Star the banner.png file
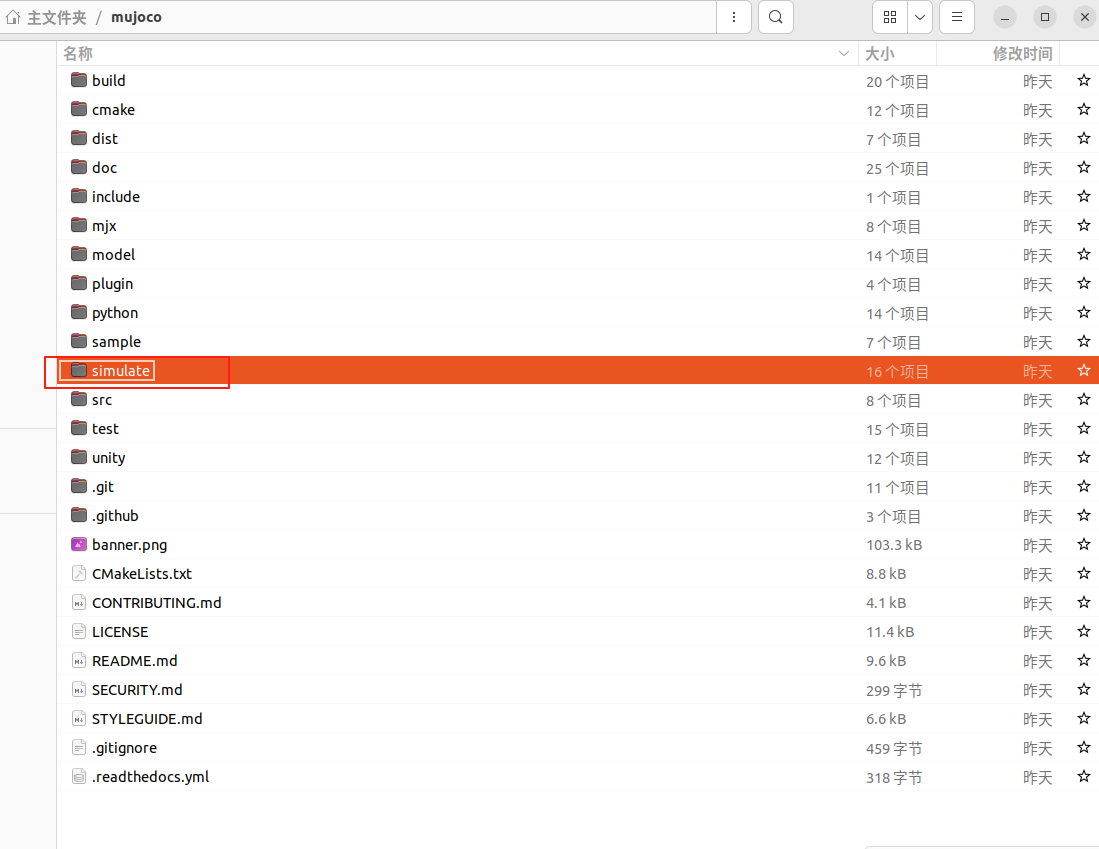The width and height of the screenshot is (1099, 849). coord(1084,545)
